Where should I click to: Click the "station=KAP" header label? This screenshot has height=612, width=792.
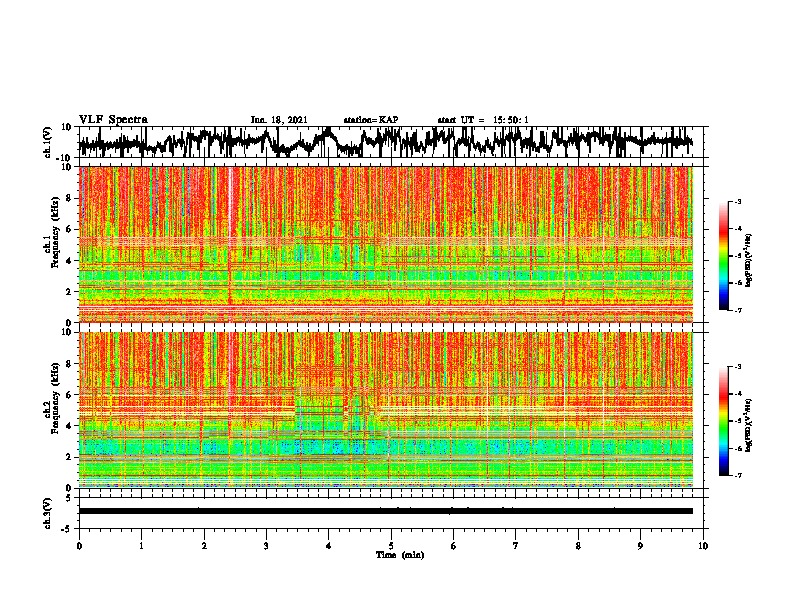tap(371, 120)
